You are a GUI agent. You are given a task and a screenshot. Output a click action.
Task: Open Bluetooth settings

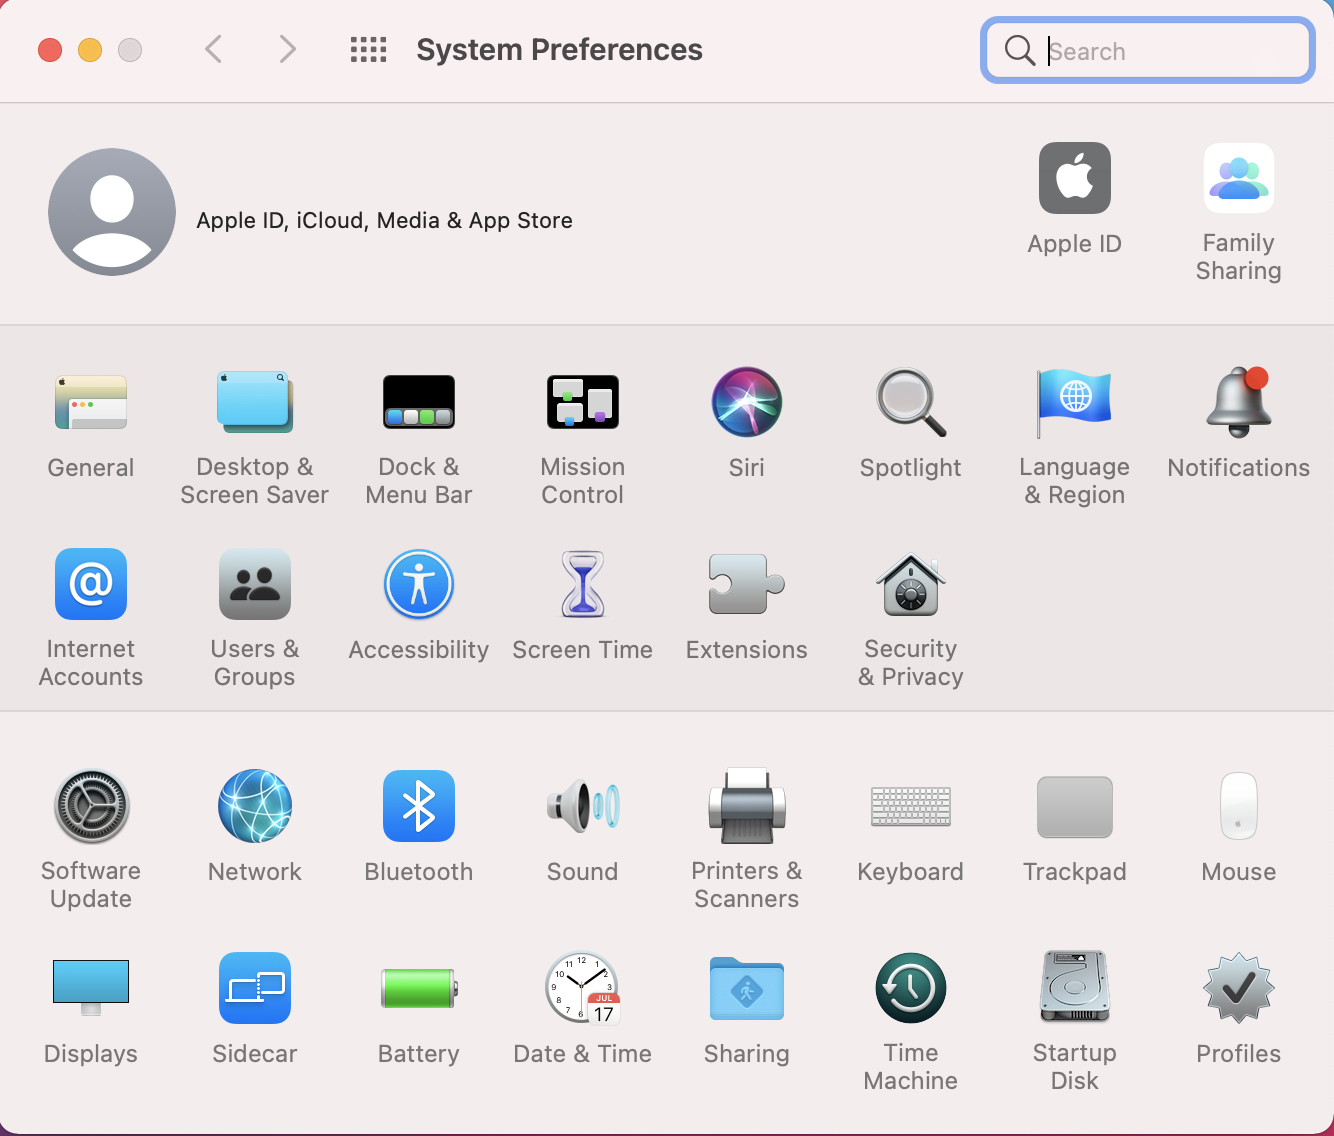tap(418, 806)
